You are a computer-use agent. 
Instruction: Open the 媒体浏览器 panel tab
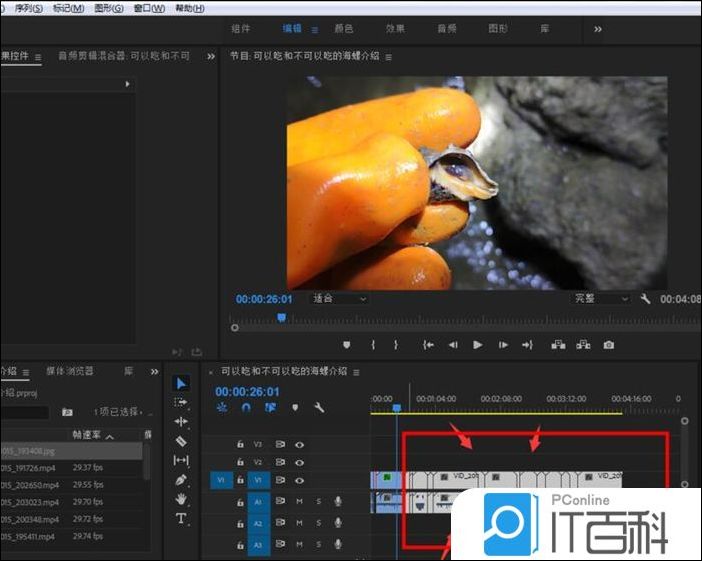click(70, 371)
